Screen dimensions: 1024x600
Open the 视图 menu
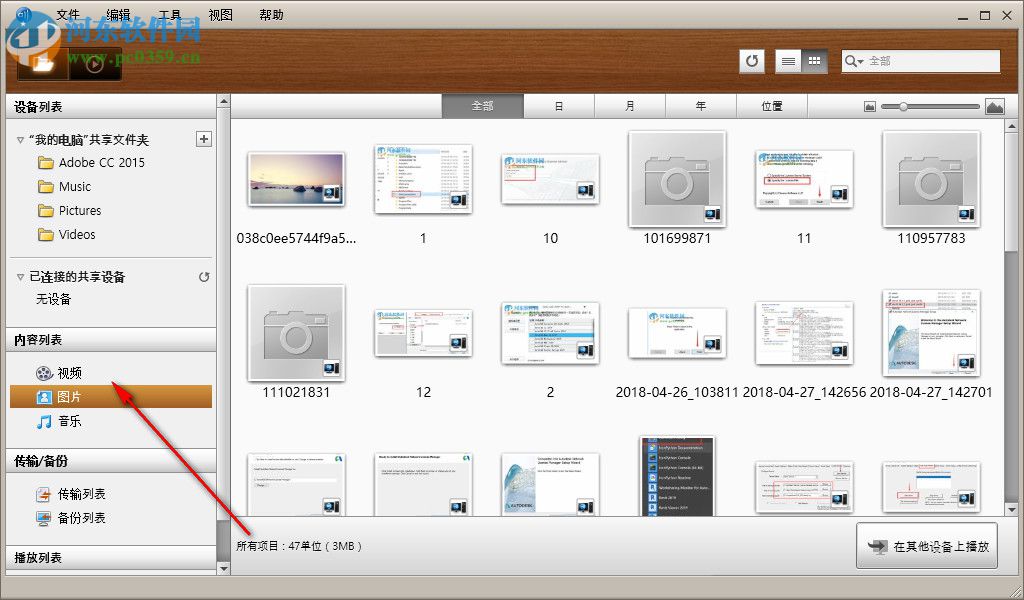(219, 14)
